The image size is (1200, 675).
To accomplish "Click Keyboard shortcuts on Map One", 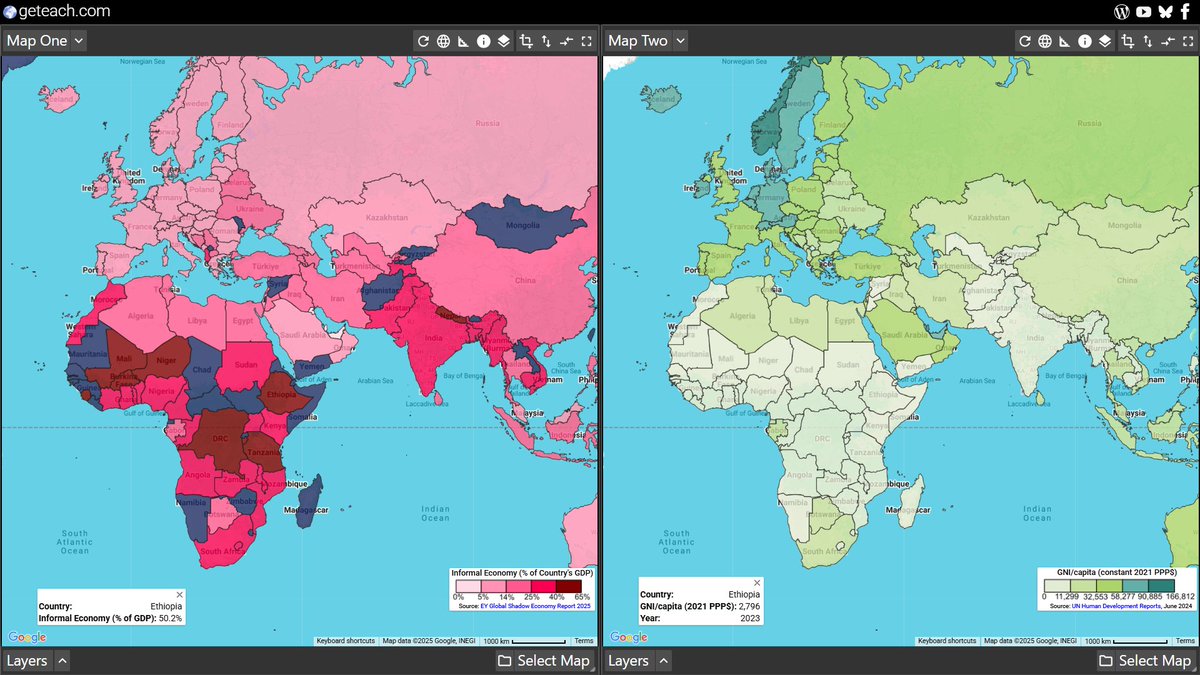I will click(345, 641).
